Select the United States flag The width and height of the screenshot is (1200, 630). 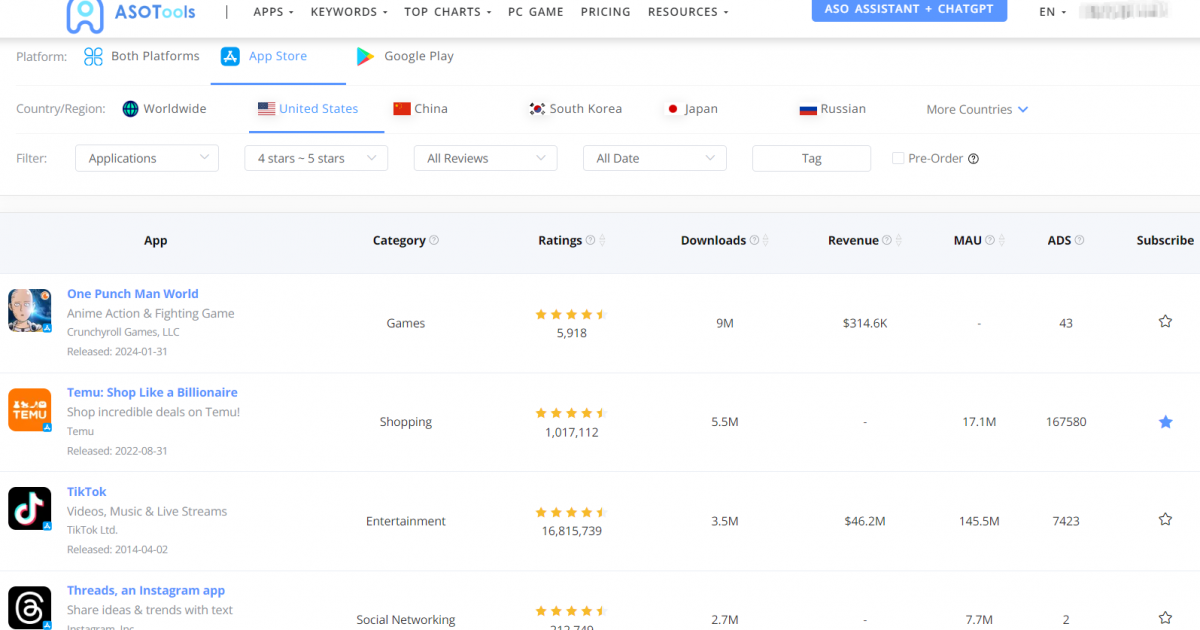pos(265,108)
